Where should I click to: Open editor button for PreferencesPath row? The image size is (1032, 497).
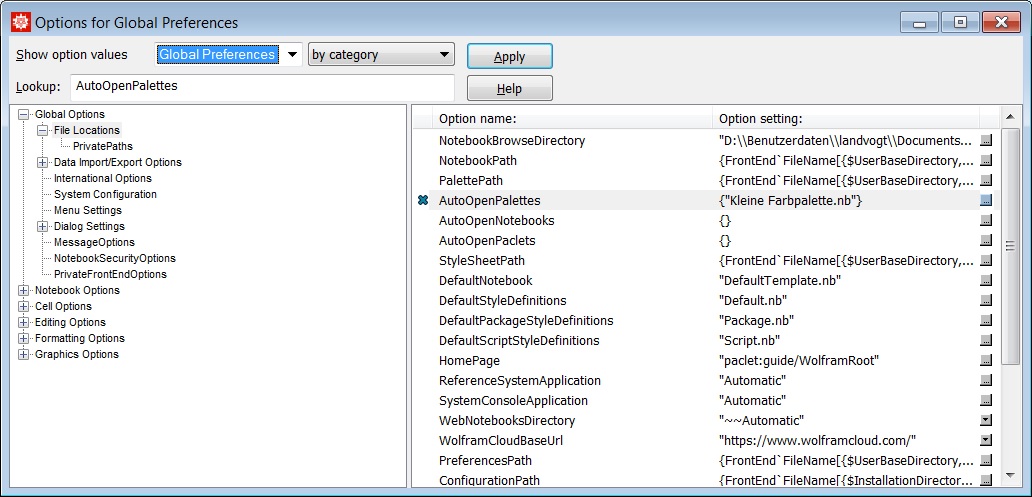pos(985,460)
